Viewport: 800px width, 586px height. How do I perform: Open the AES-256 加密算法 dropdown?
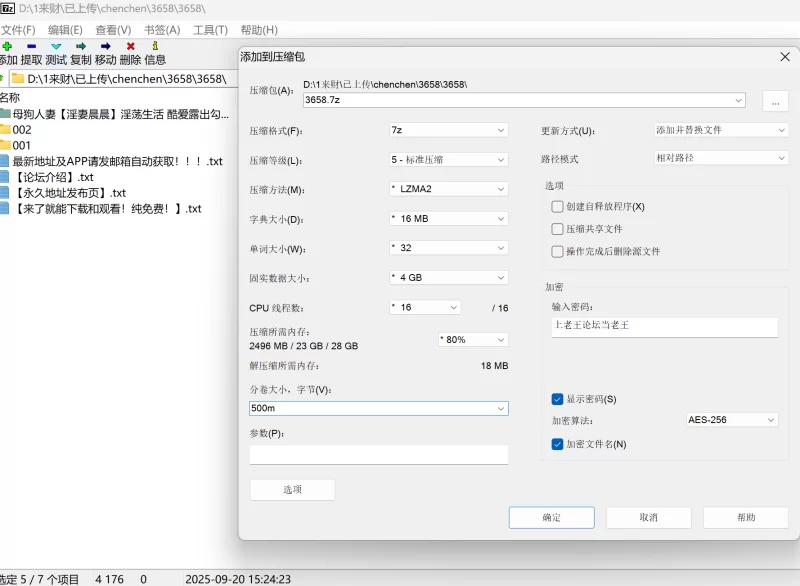732,420
